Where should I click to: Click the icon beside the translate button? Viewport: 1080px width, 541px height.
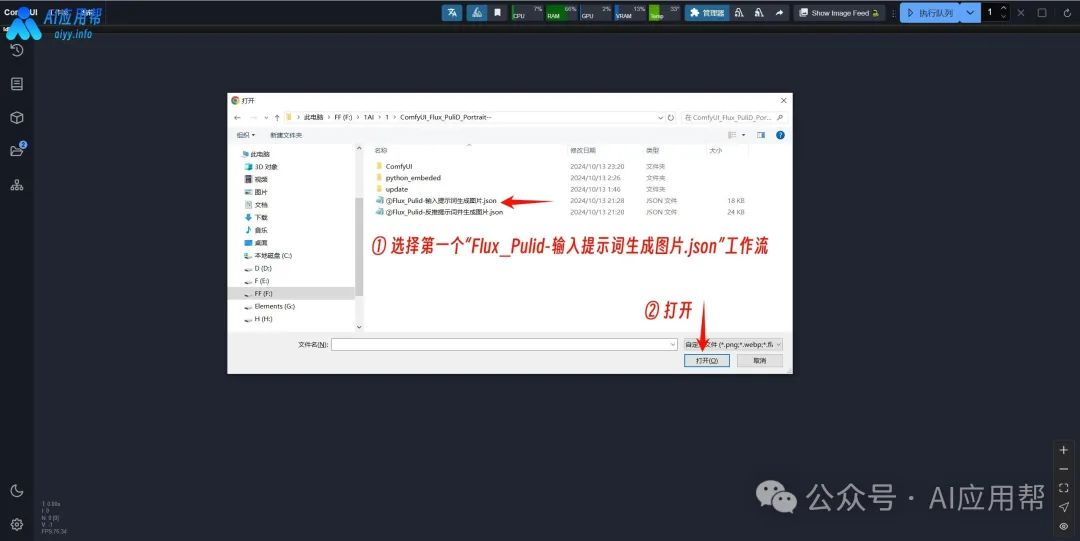click(477, 12)
